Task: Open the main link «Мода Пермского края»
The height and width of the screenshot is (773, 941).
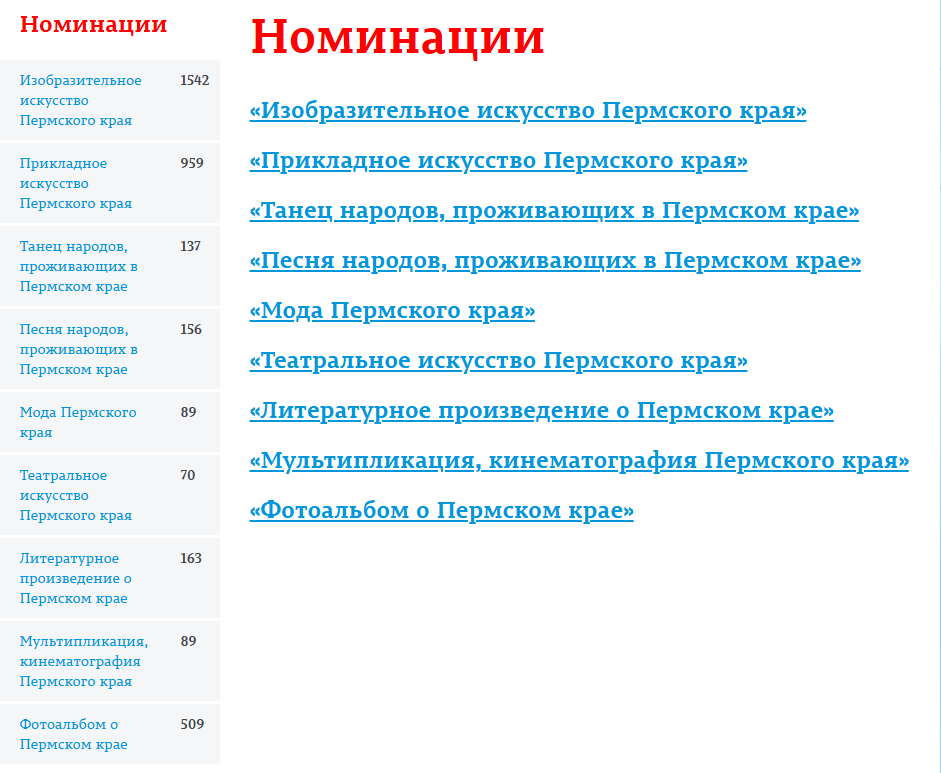Action: [x=392, y=311]
